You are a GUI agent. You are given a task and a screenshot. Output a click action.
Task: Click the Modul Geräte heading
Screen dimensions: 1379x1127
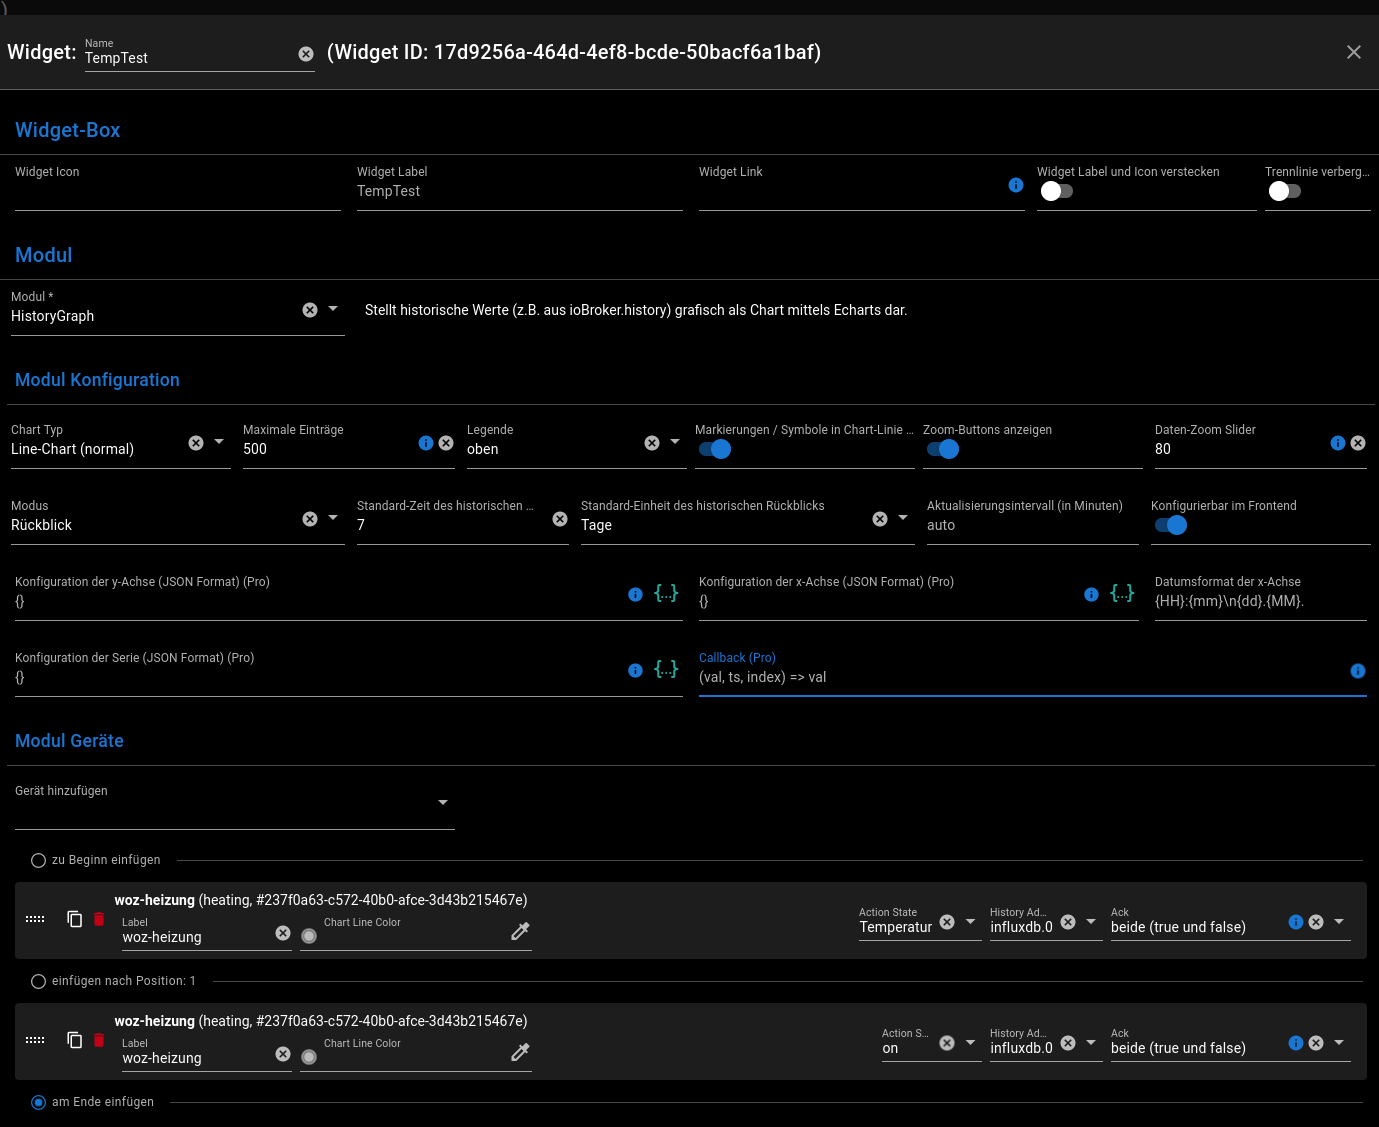point(69,741)
